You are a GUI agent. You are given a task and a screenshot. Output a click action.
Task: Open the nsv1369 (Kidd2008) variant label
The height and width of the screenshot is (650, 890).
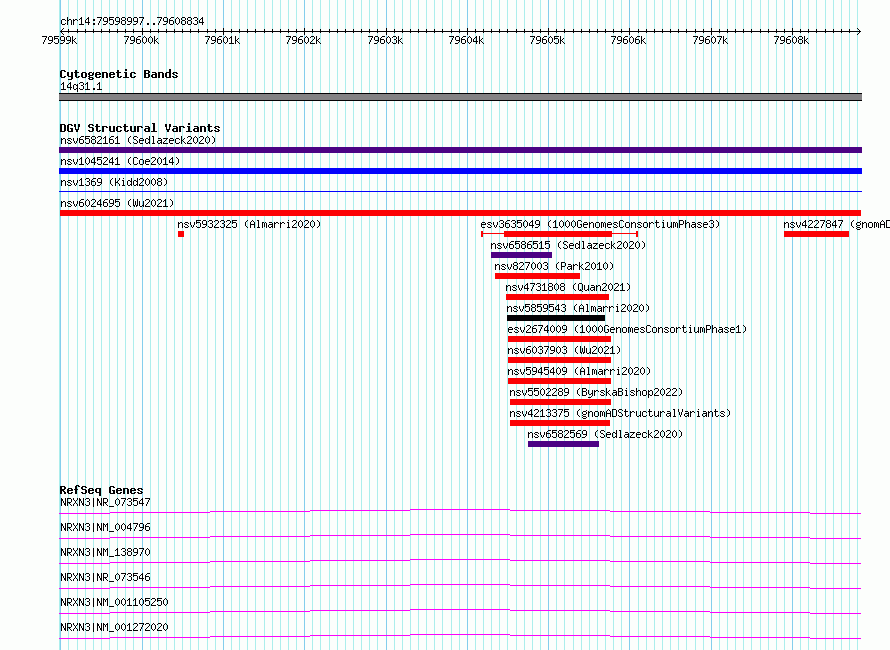click(x=114, y=182)
